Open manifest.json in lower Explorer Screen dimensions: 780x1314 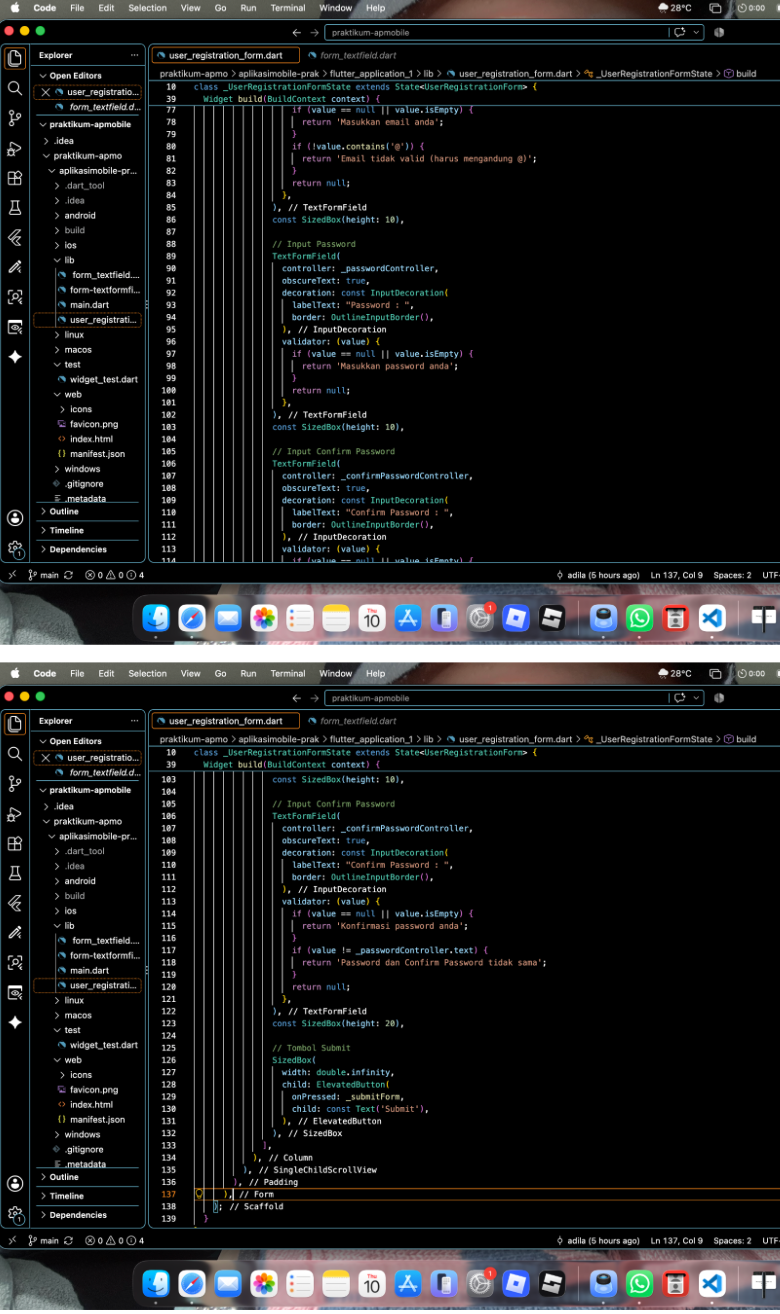pos(97,1120)
